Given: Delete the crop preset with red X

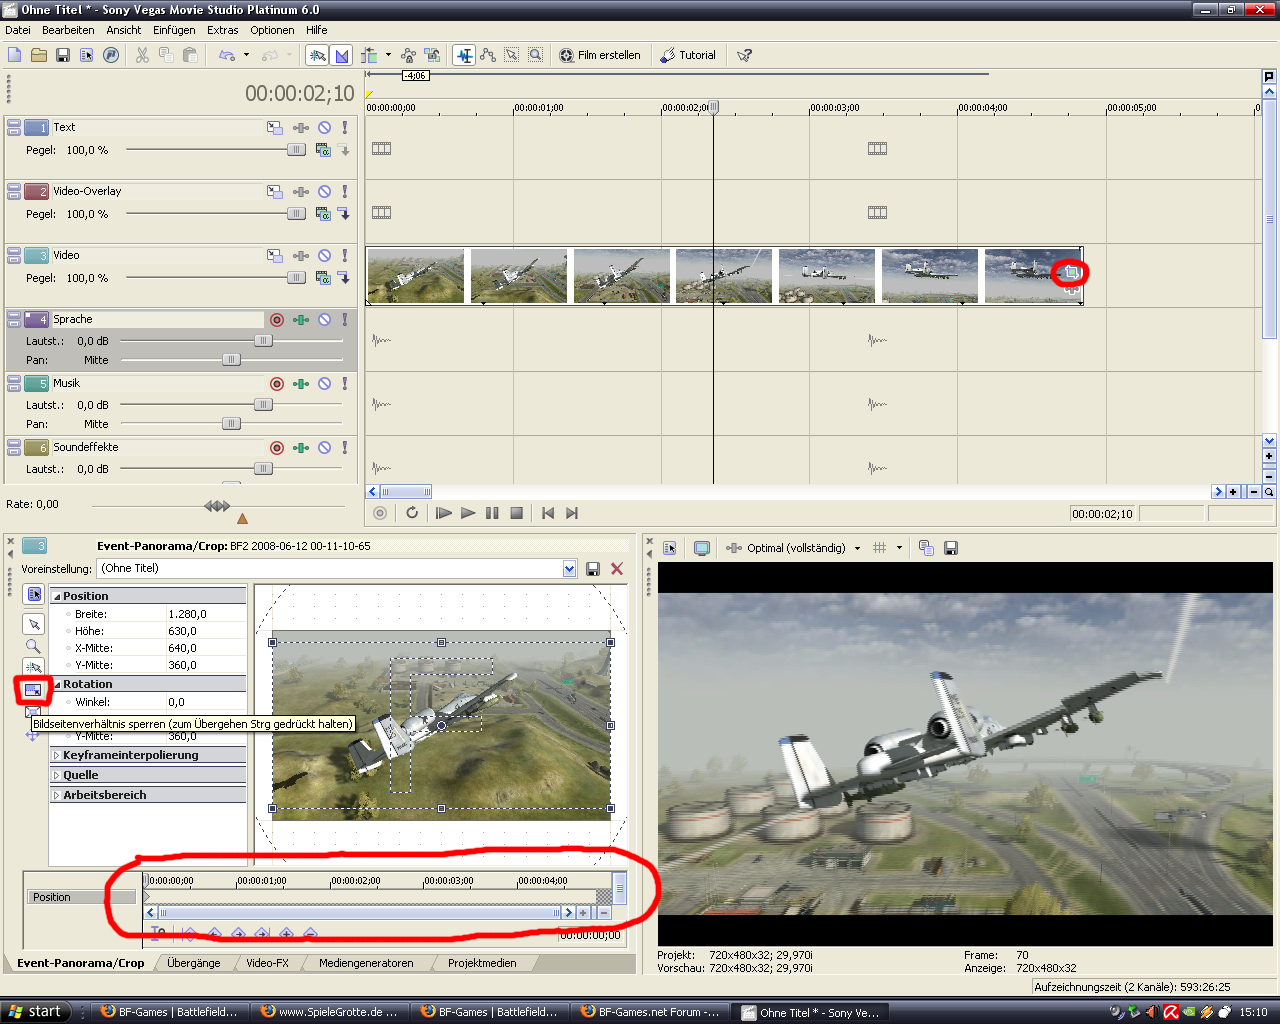Looking at the screenshot, I should tap(617, 568).
